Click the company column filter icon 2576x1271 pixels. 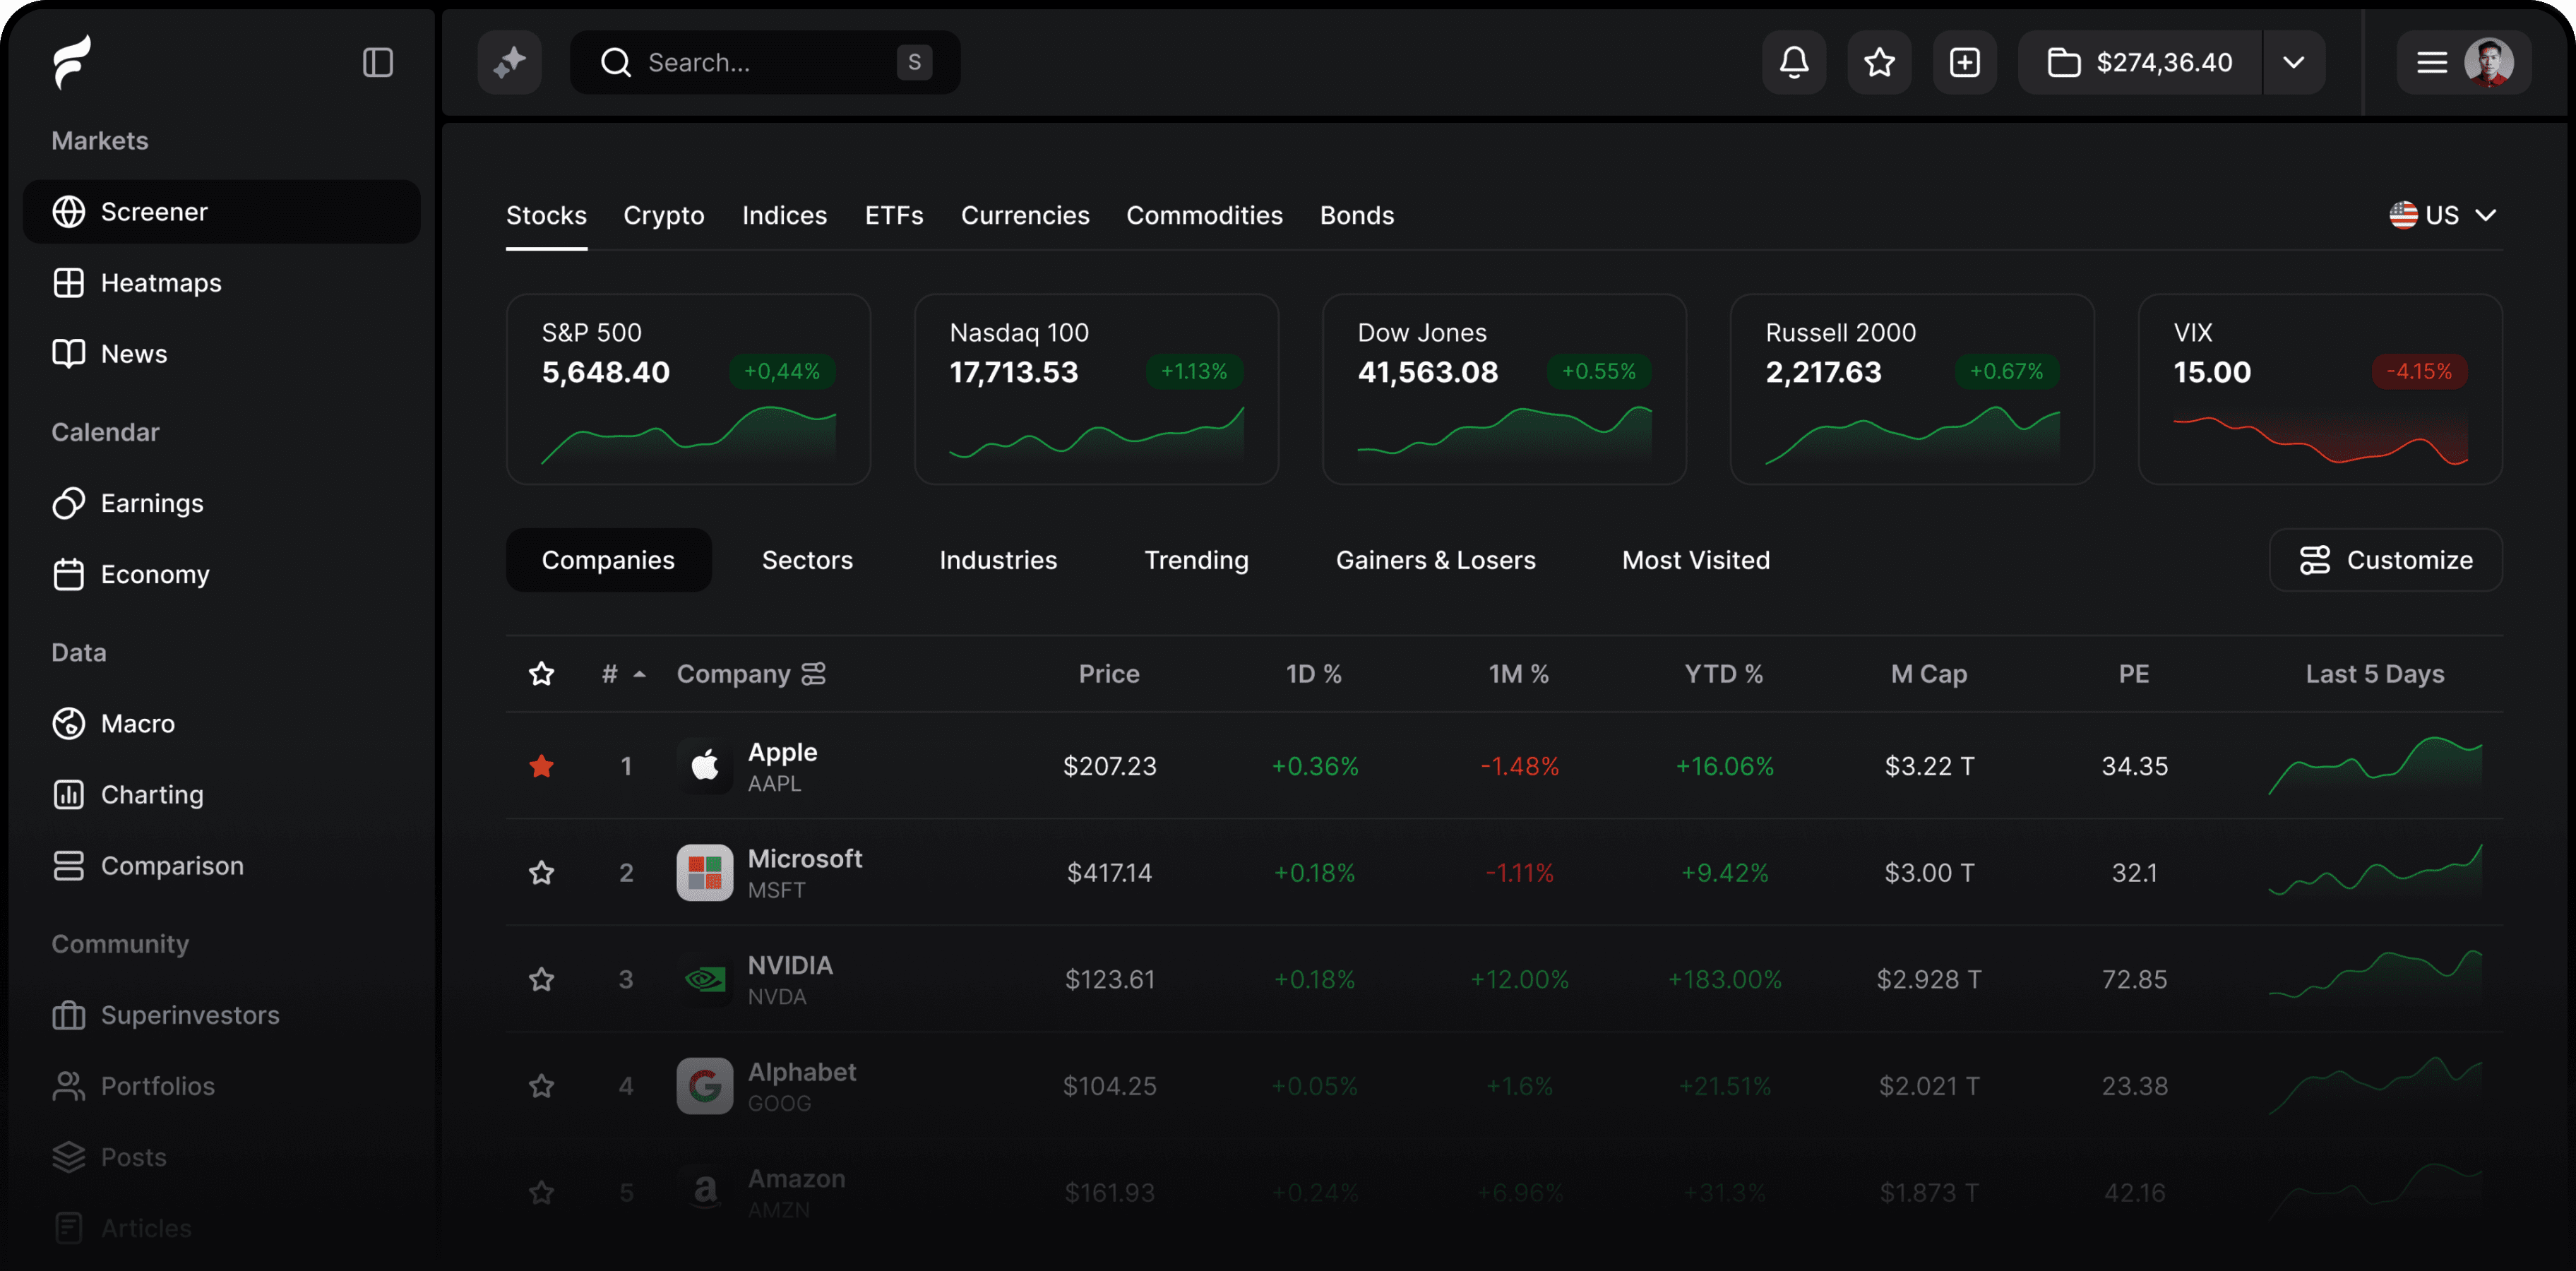tap(814, 674)
